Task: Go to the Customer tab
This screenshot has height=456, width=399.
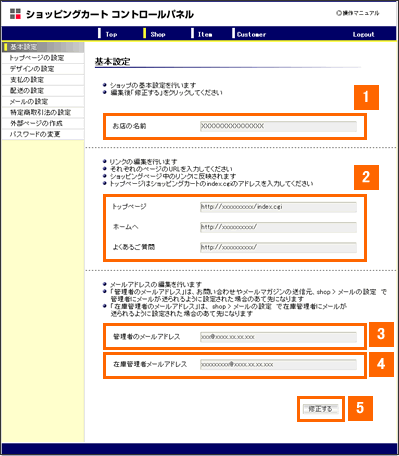Action: [251, 34]
